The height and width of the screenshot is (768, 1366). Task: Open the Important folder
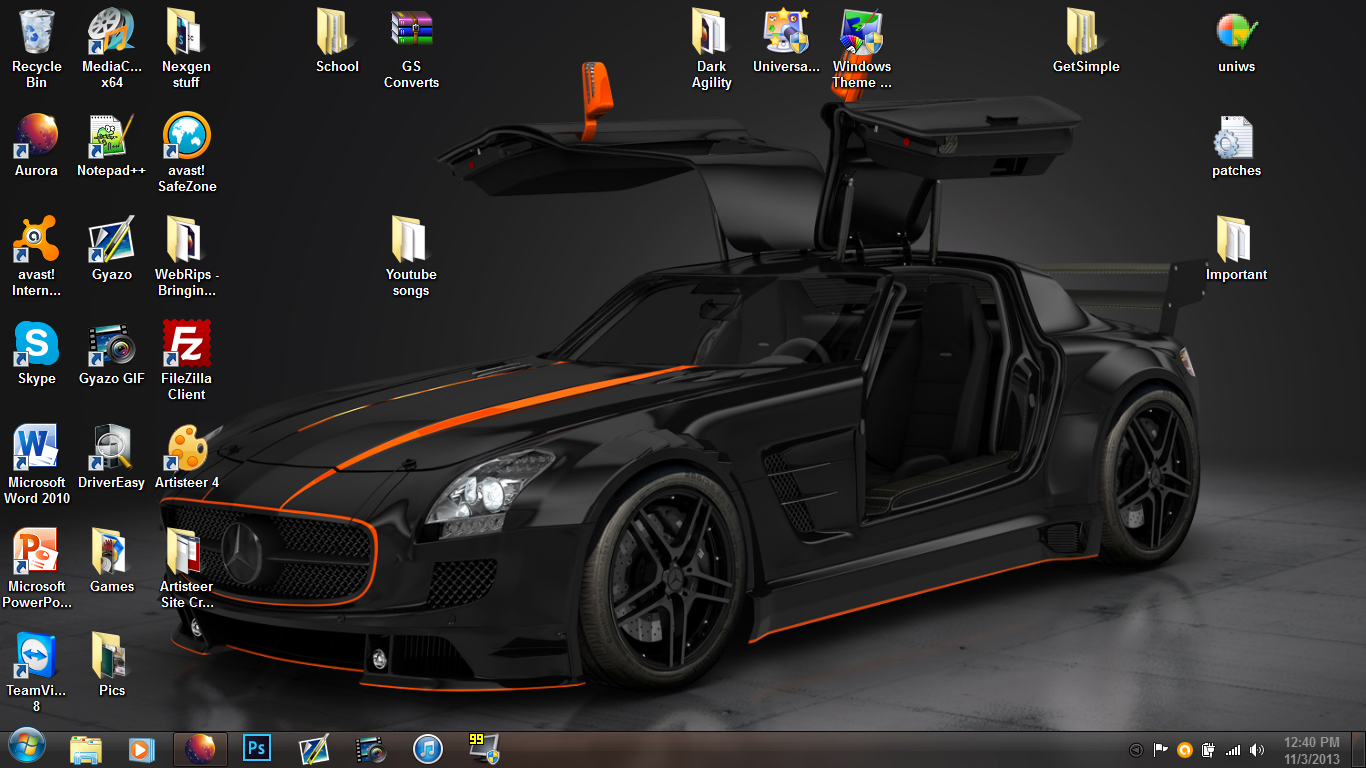click(1237, 248)
